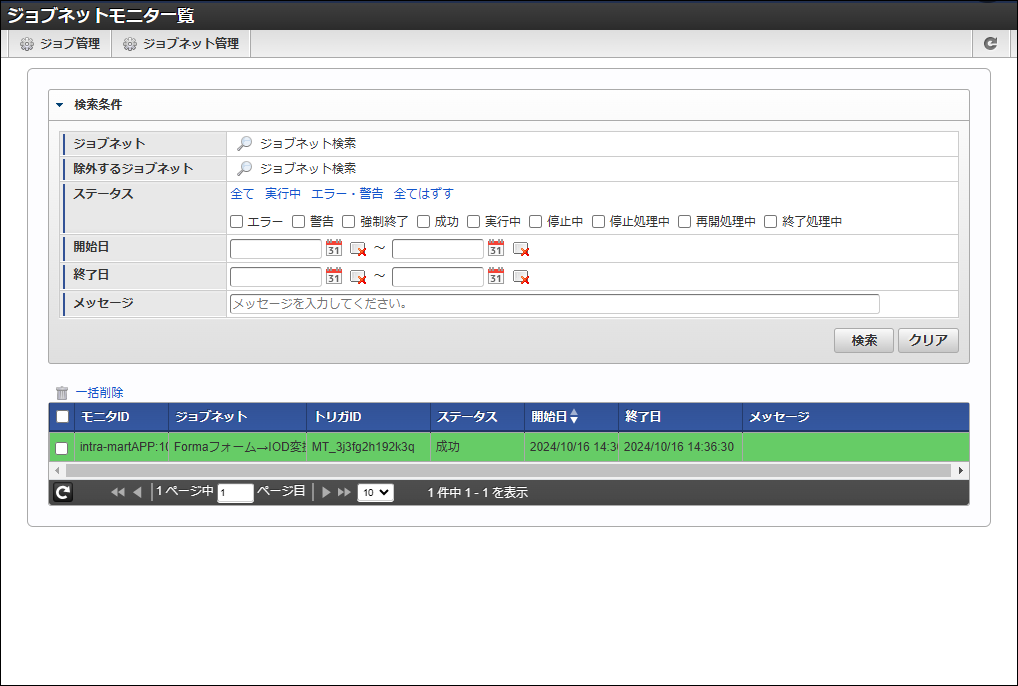Go to the next page of results

[327, 492]
